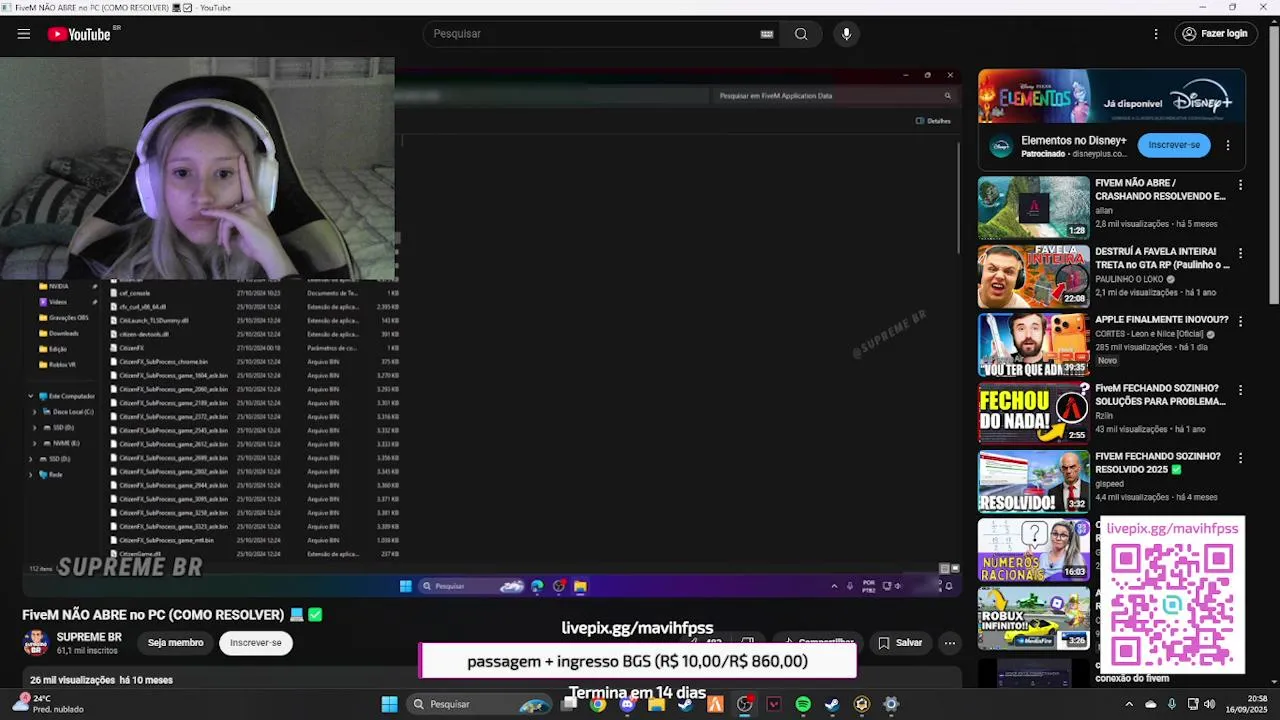Open File Explorer from the taskbar
This screenshot has height=720, width=1280.
click(x=656, y=704)
